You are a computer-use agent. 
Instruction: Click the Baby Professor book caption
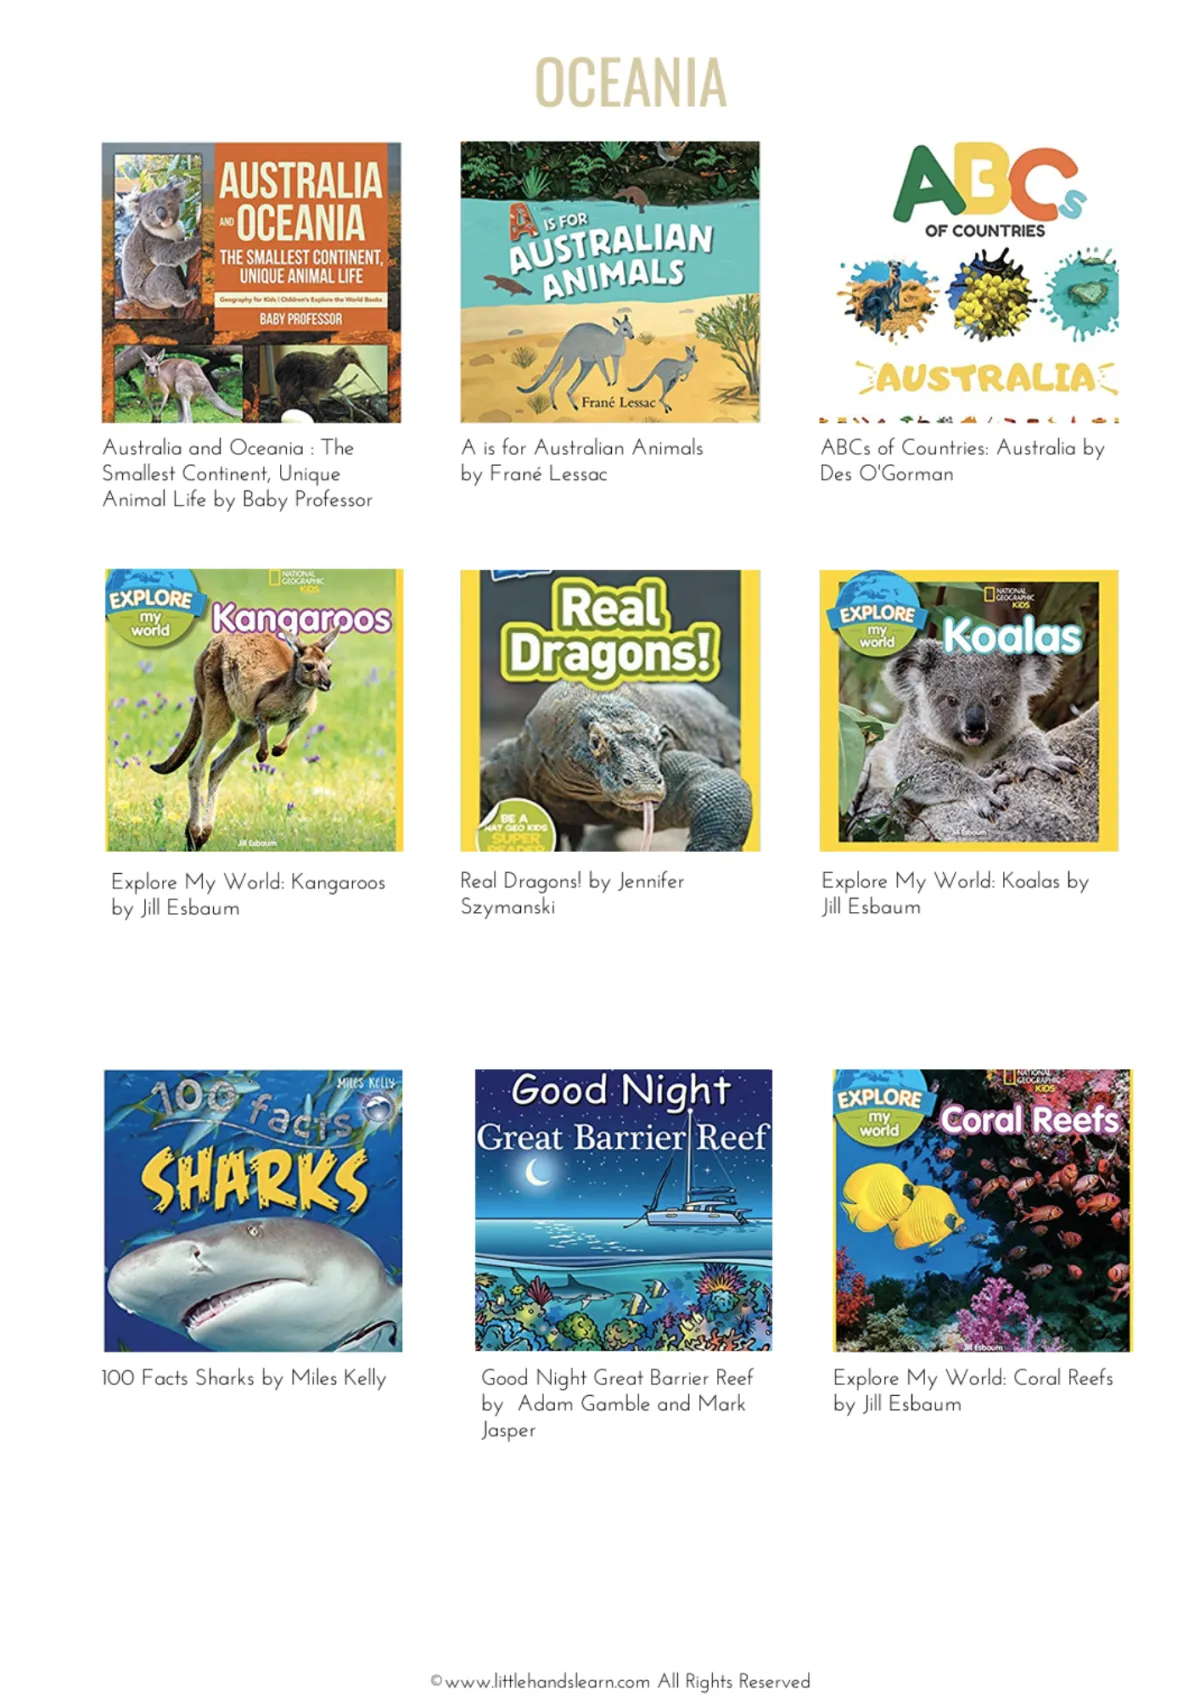tap(237, 473)
